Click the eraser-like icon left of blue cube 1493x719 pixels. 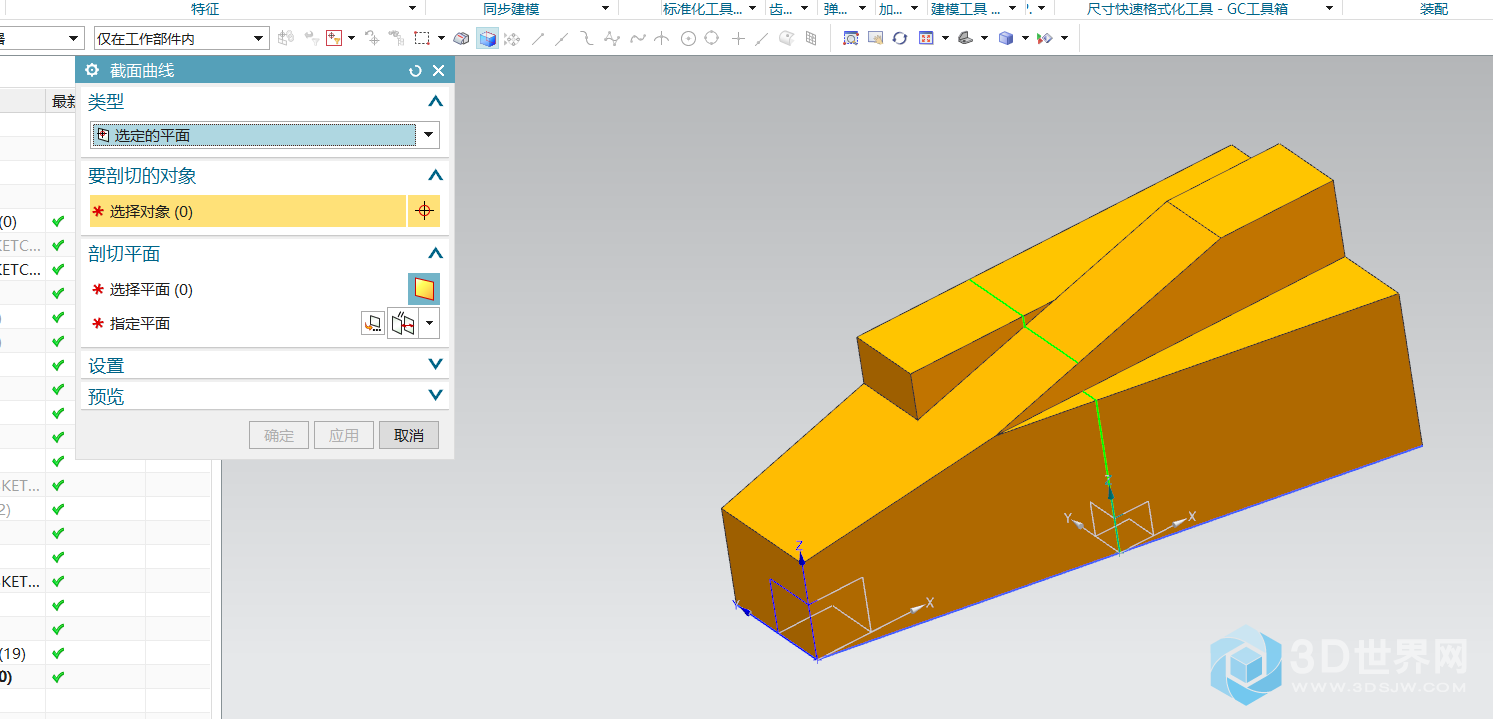461,39
